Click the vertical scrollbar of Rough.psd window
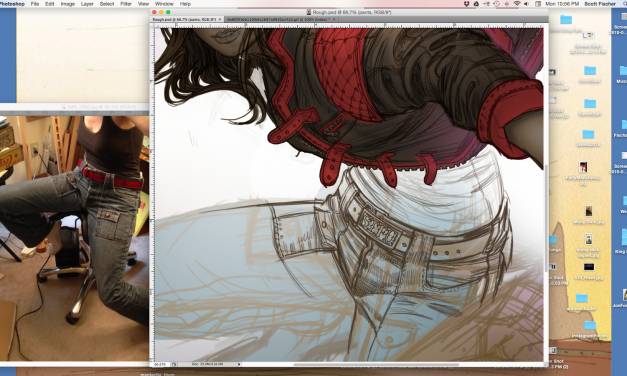The image size is (627, 376). [x=546, y=218]
